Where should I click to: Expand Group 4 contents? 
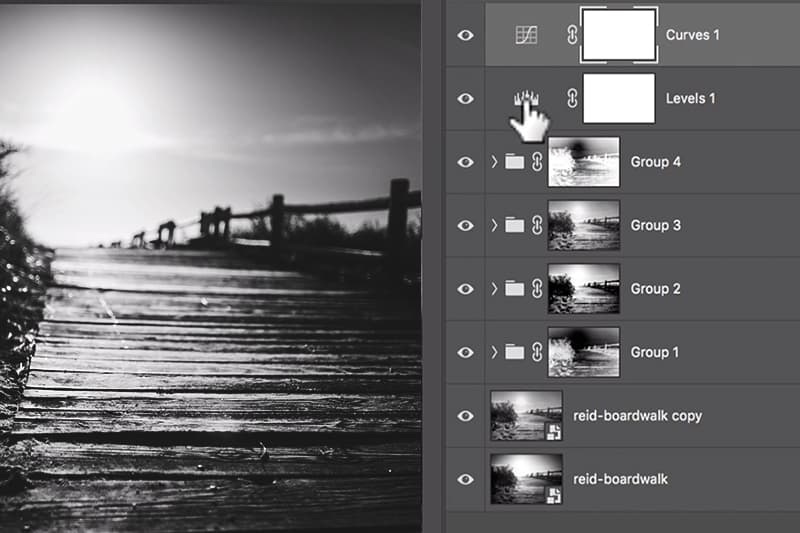[494, 162]
